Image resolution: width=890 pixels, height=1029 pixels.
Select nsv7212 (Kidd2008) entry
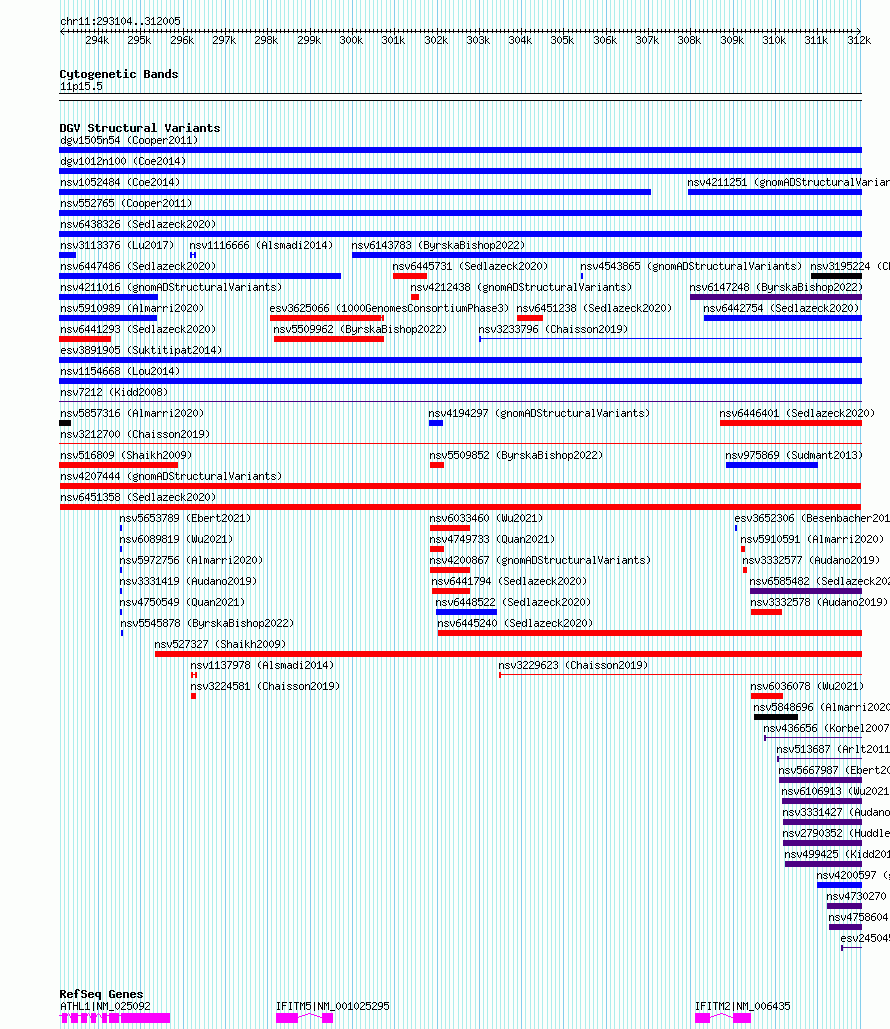click(114, 392)
